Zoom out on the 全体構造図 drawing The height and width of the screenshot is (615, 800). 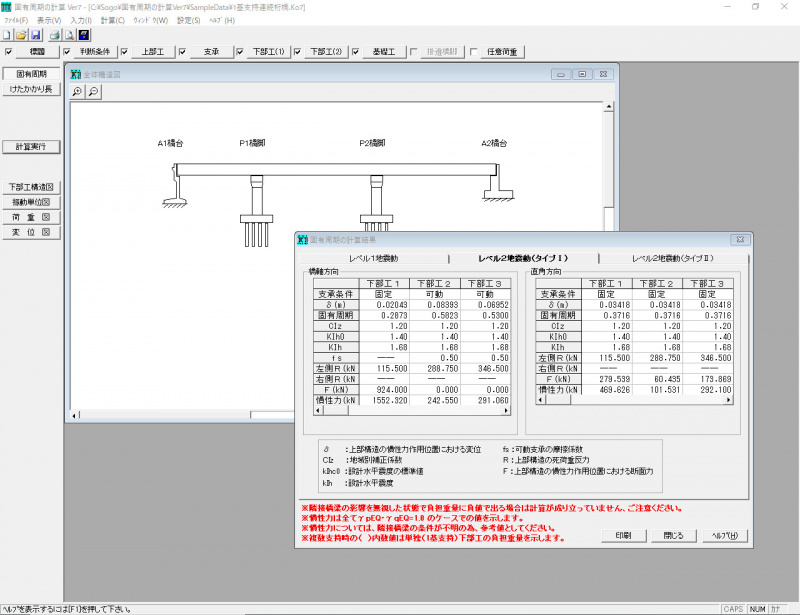point(93,91)
